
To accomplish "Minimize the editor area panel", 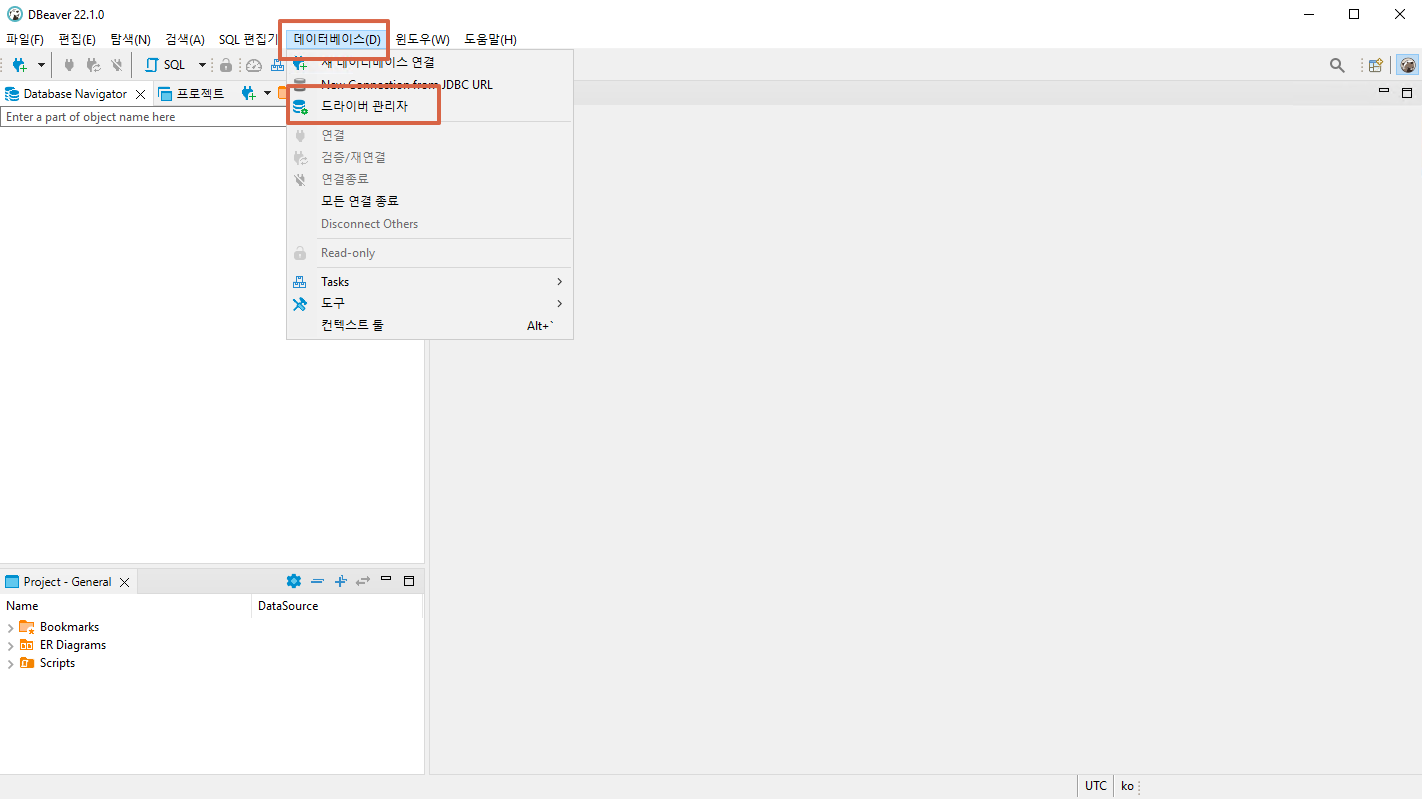I will click(1384, 91).
